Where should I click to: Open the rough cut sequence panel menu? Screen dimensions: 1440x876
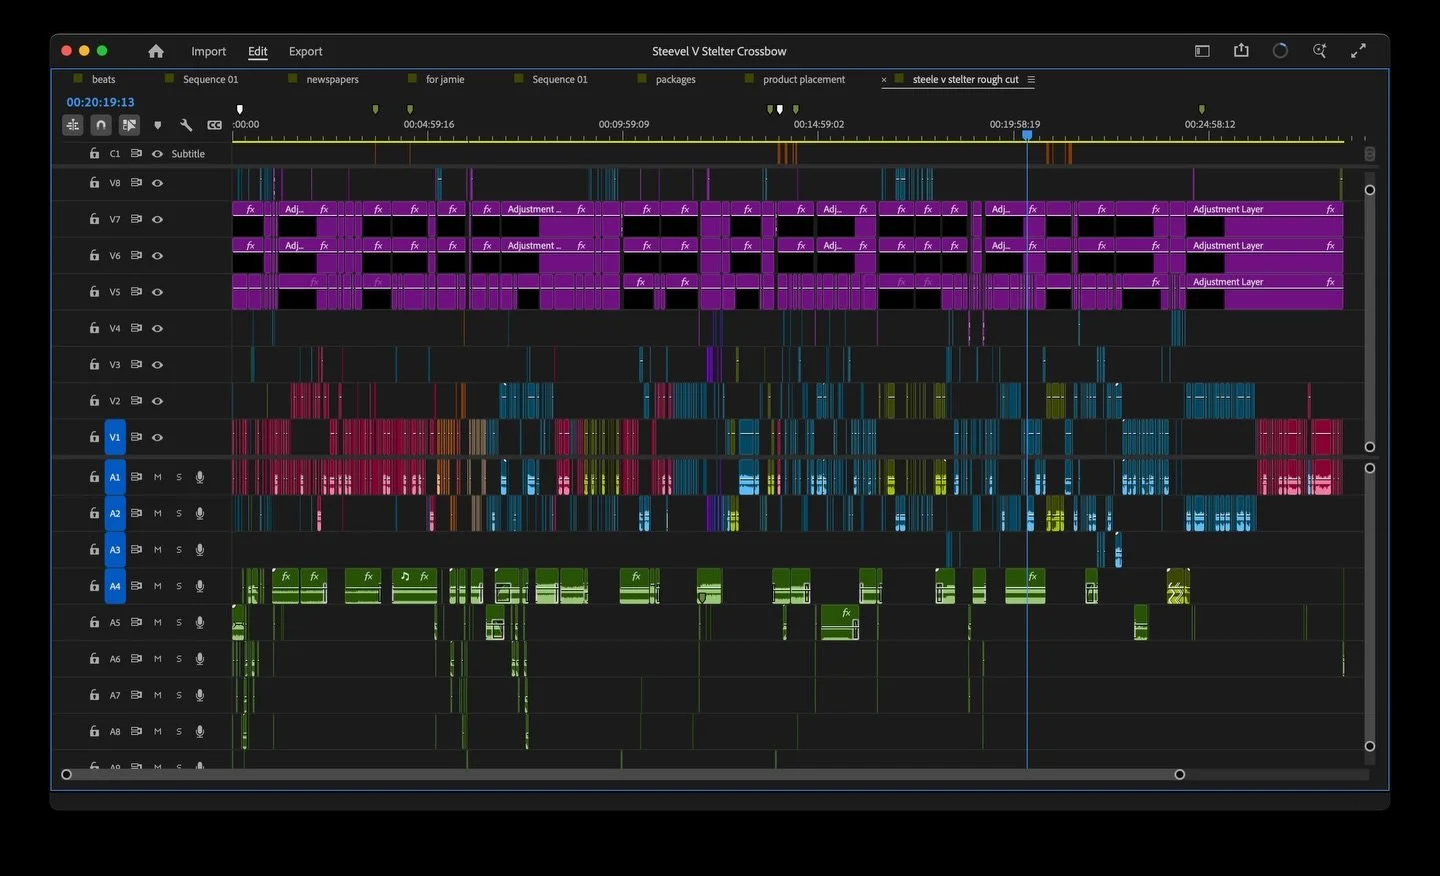[1031, 79]
